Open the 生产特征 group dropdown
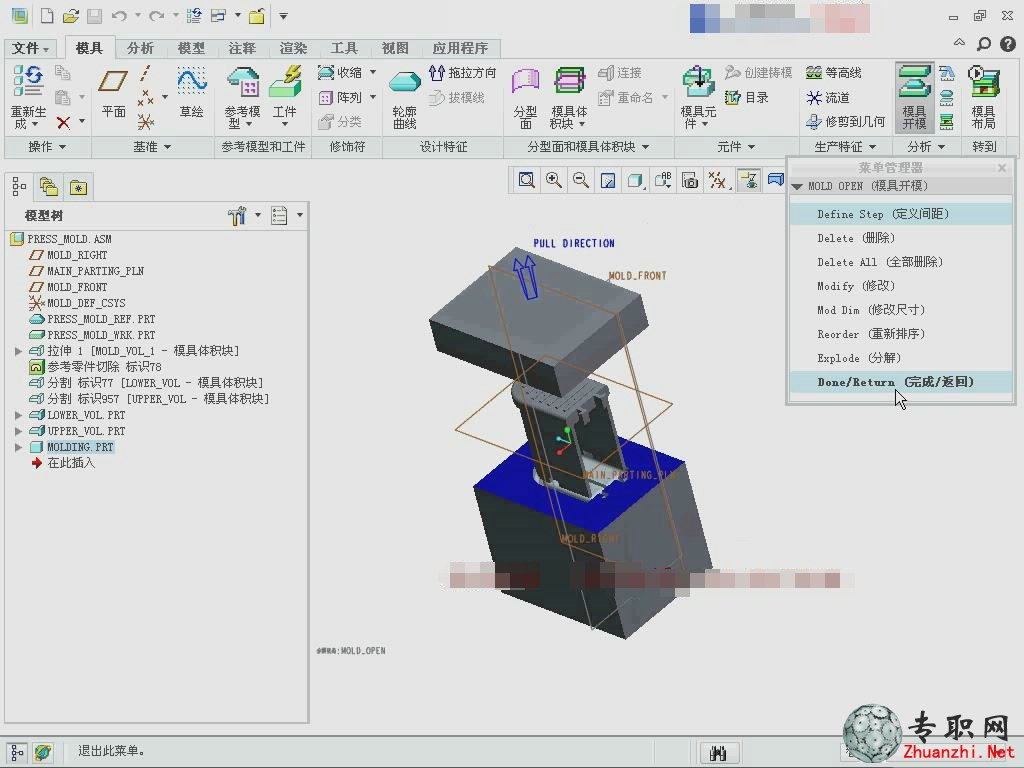 845,147
